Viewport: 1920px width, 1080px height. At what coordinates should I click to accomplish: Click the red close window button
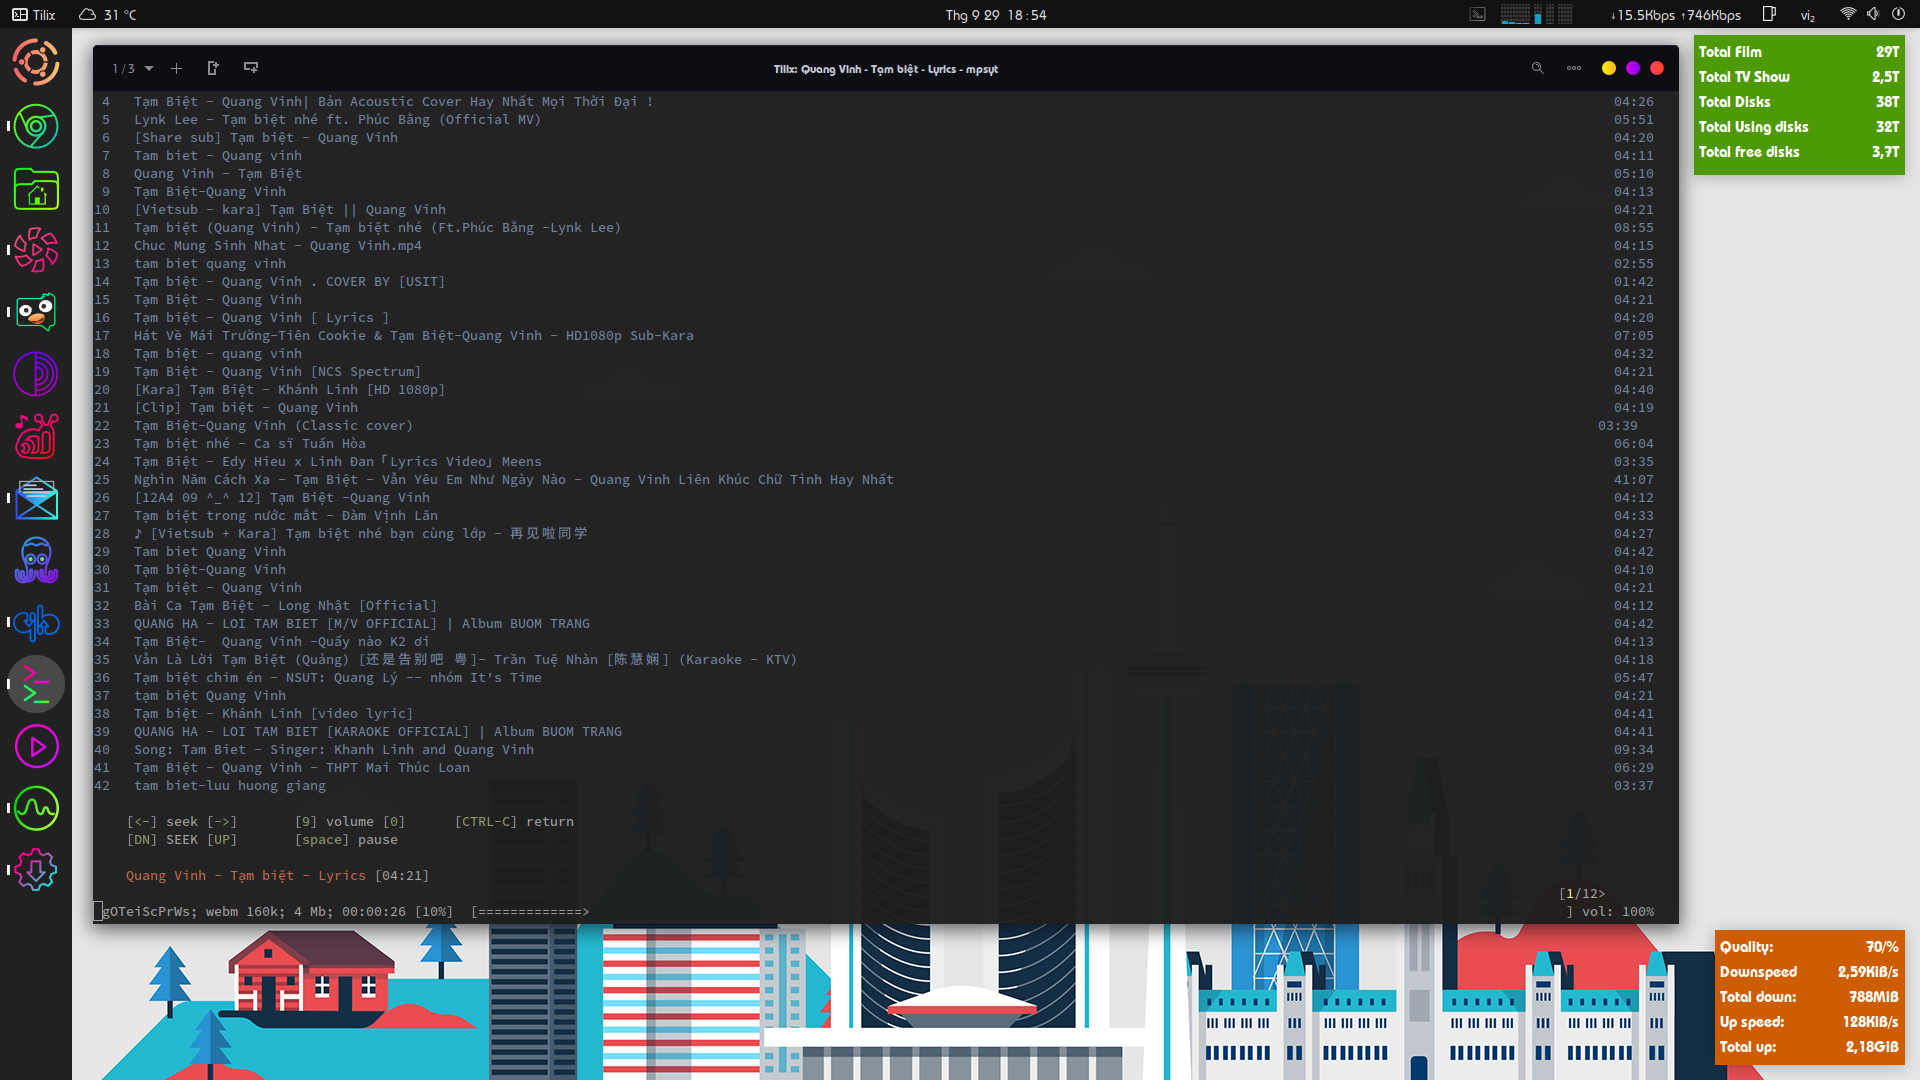(1657, 68)
